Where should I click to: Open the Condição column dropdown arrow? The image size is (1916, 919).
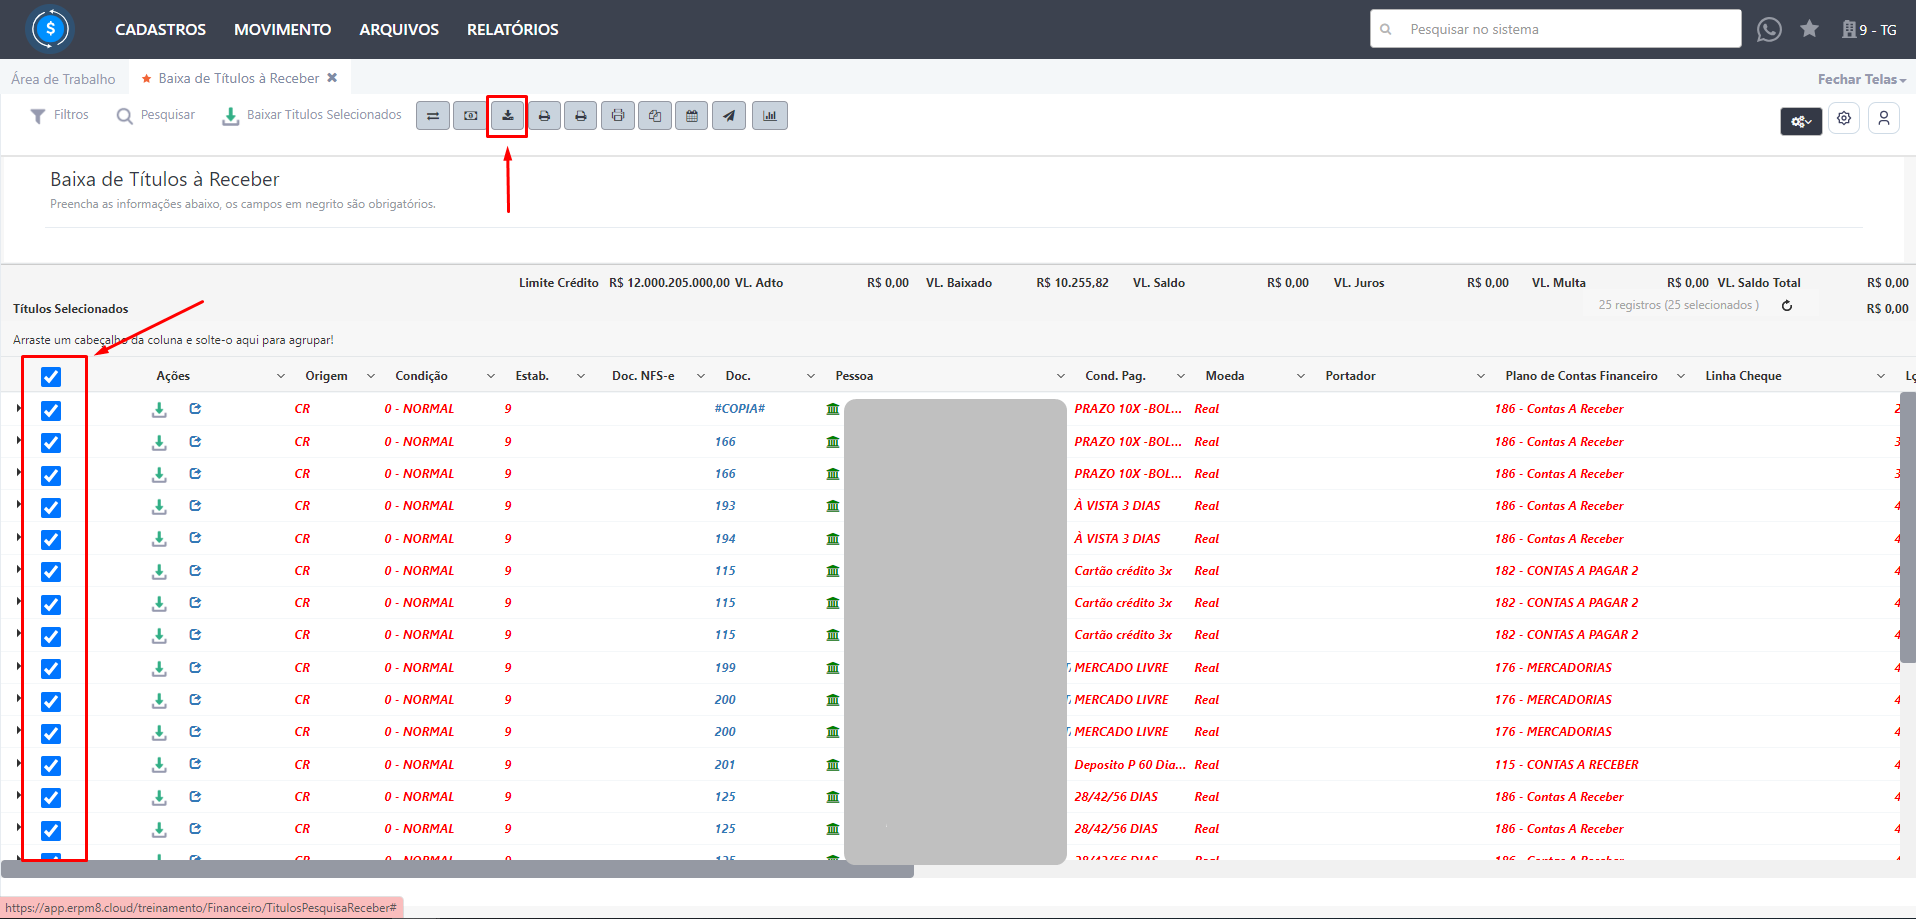point(491,376)
